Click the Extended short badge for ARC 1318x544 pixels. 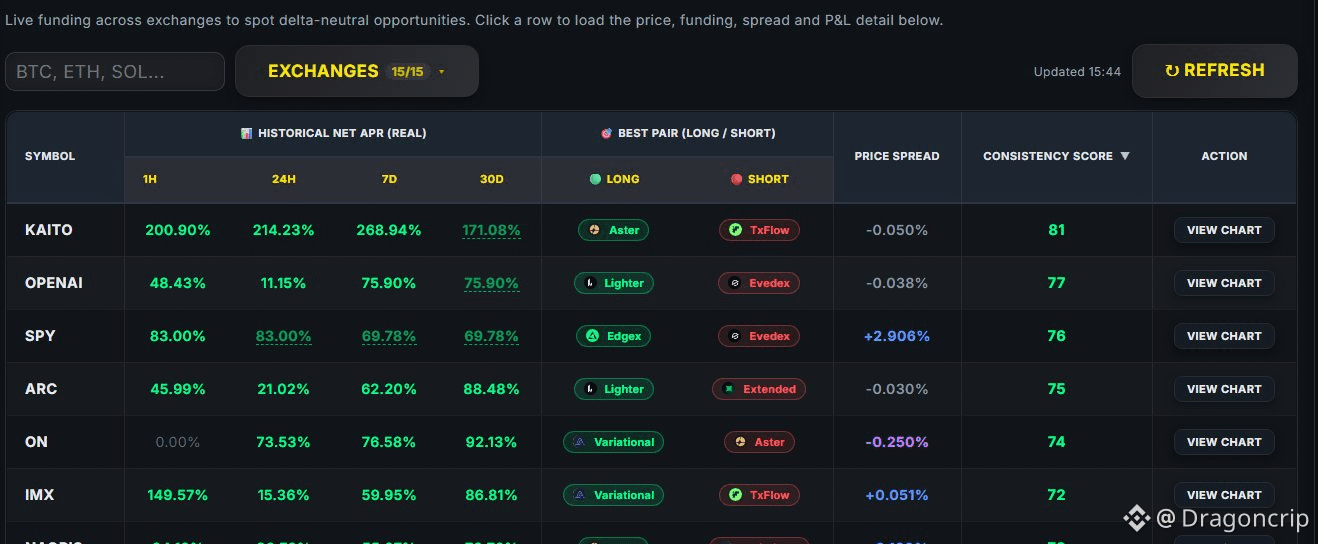pyautogui.click(x=759, y=389)
